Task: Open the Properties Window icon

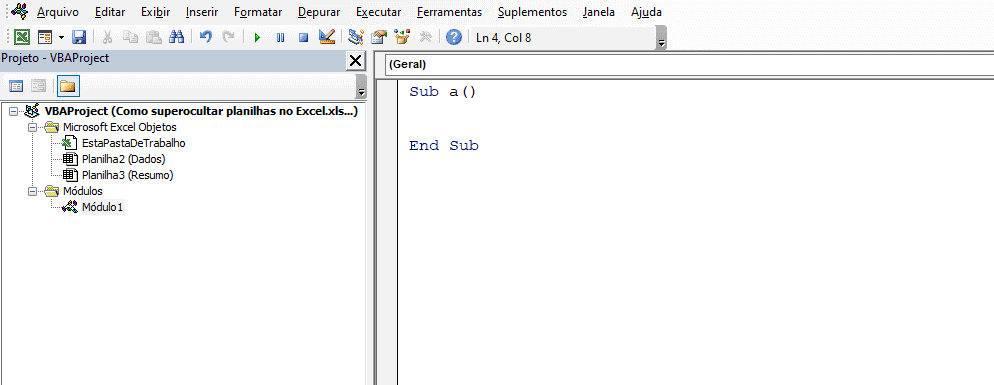Action: point(379,37)
